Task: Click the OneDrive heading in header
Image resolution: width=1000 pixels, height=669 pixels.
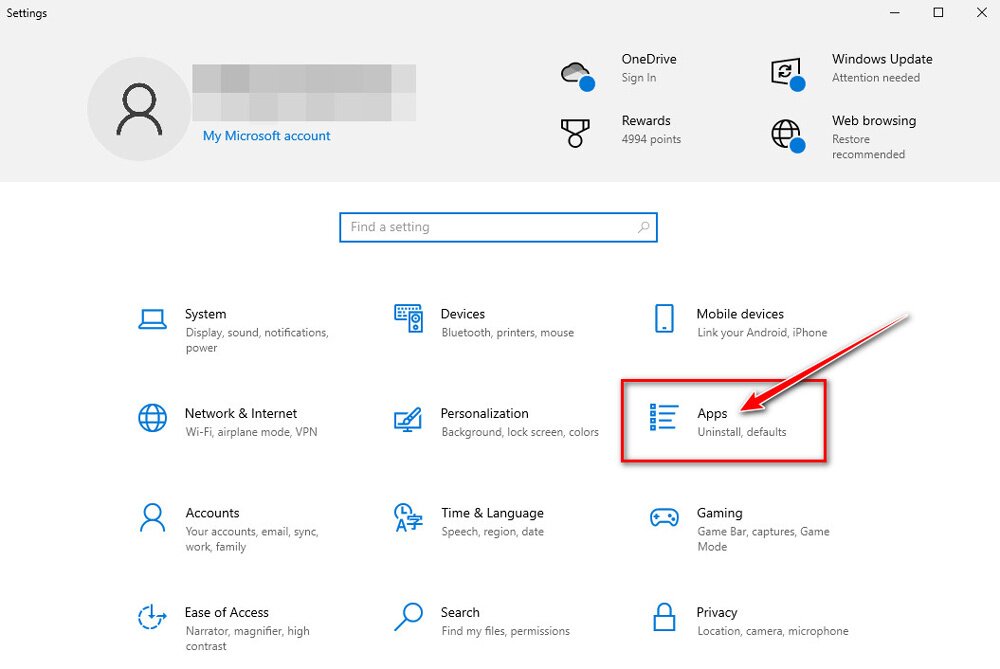Action: pyautogui.click(x=649, y=59)
